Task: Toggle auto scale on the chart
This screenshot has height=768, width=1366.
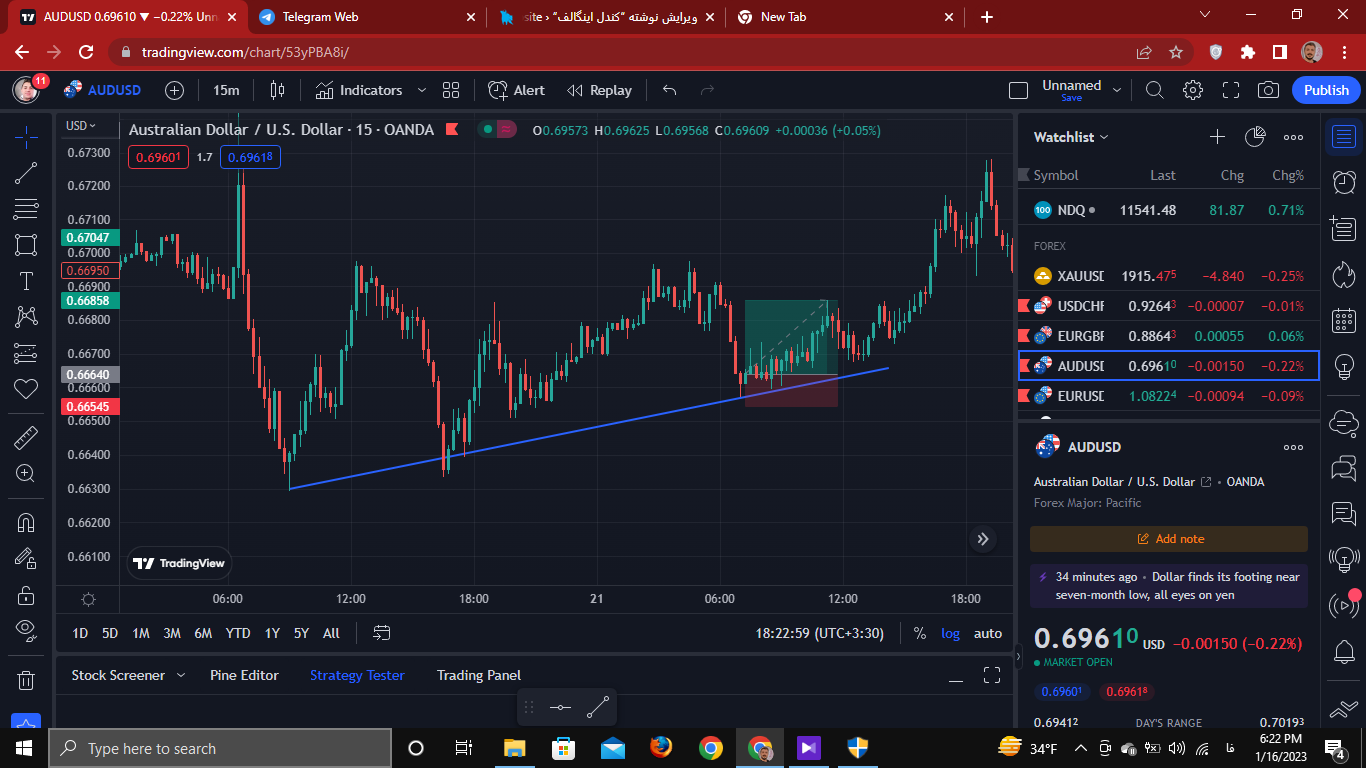Action: click(x=988, y=633)
